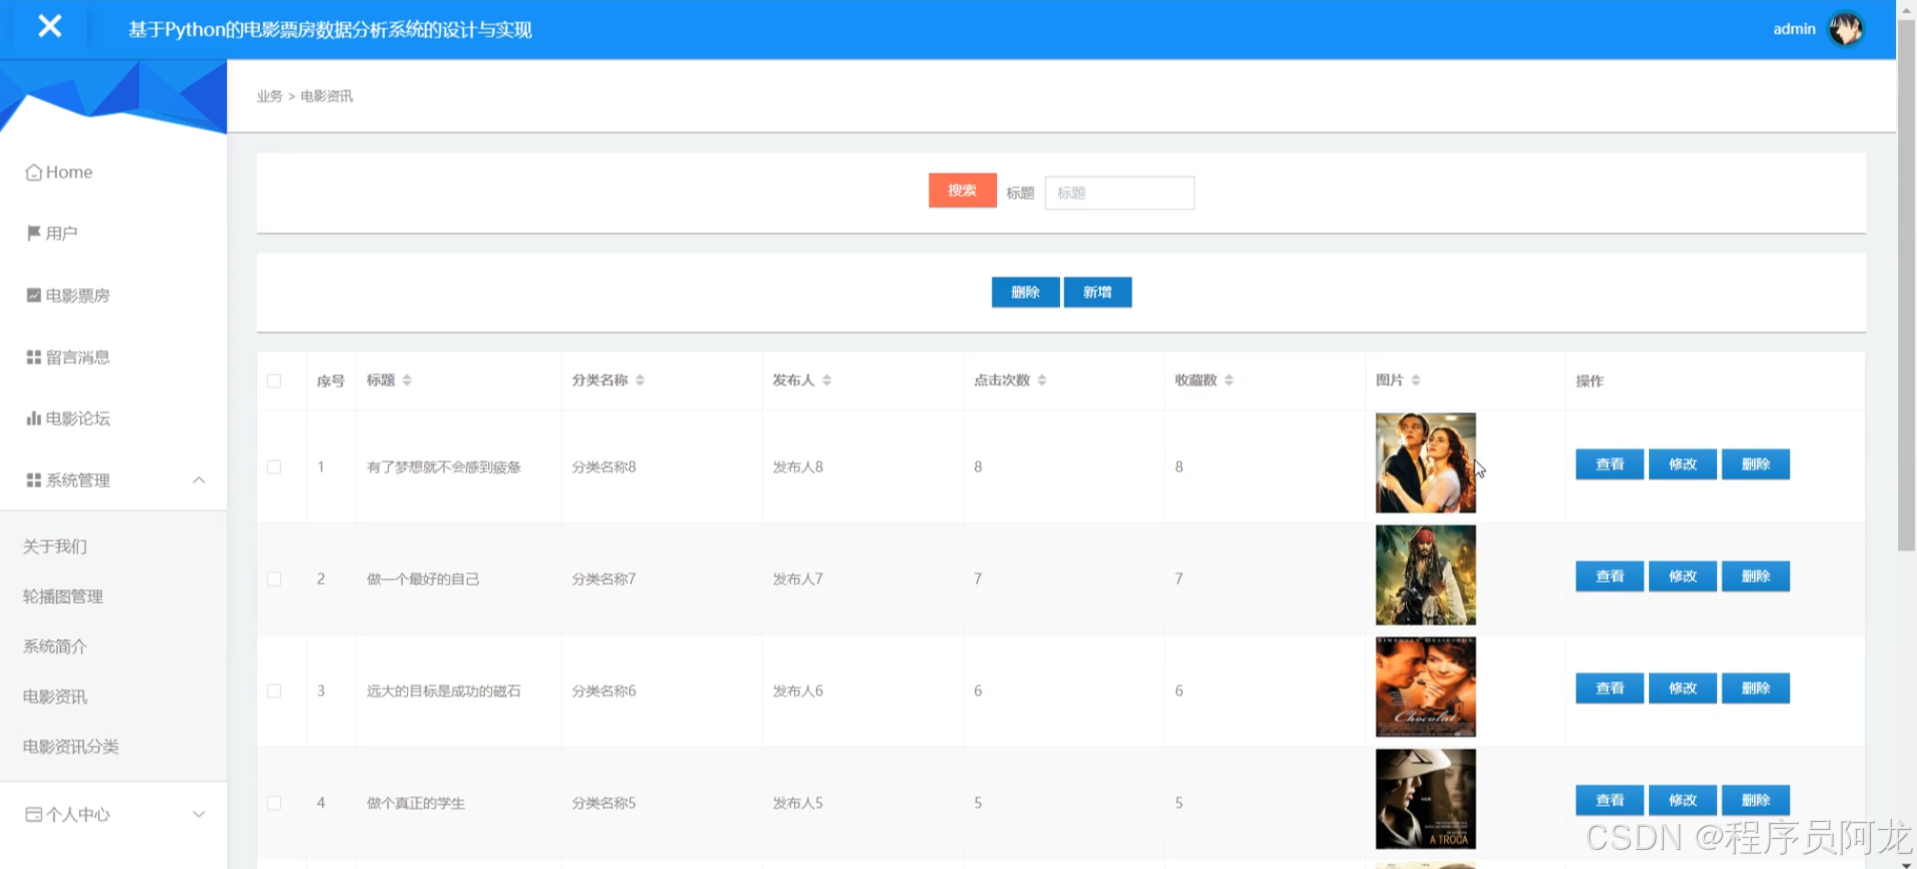Image resolution: width=1917 pixels, height=869 pixels.
Task: Click 修改 for row 1
Action: coord(1682,464)
